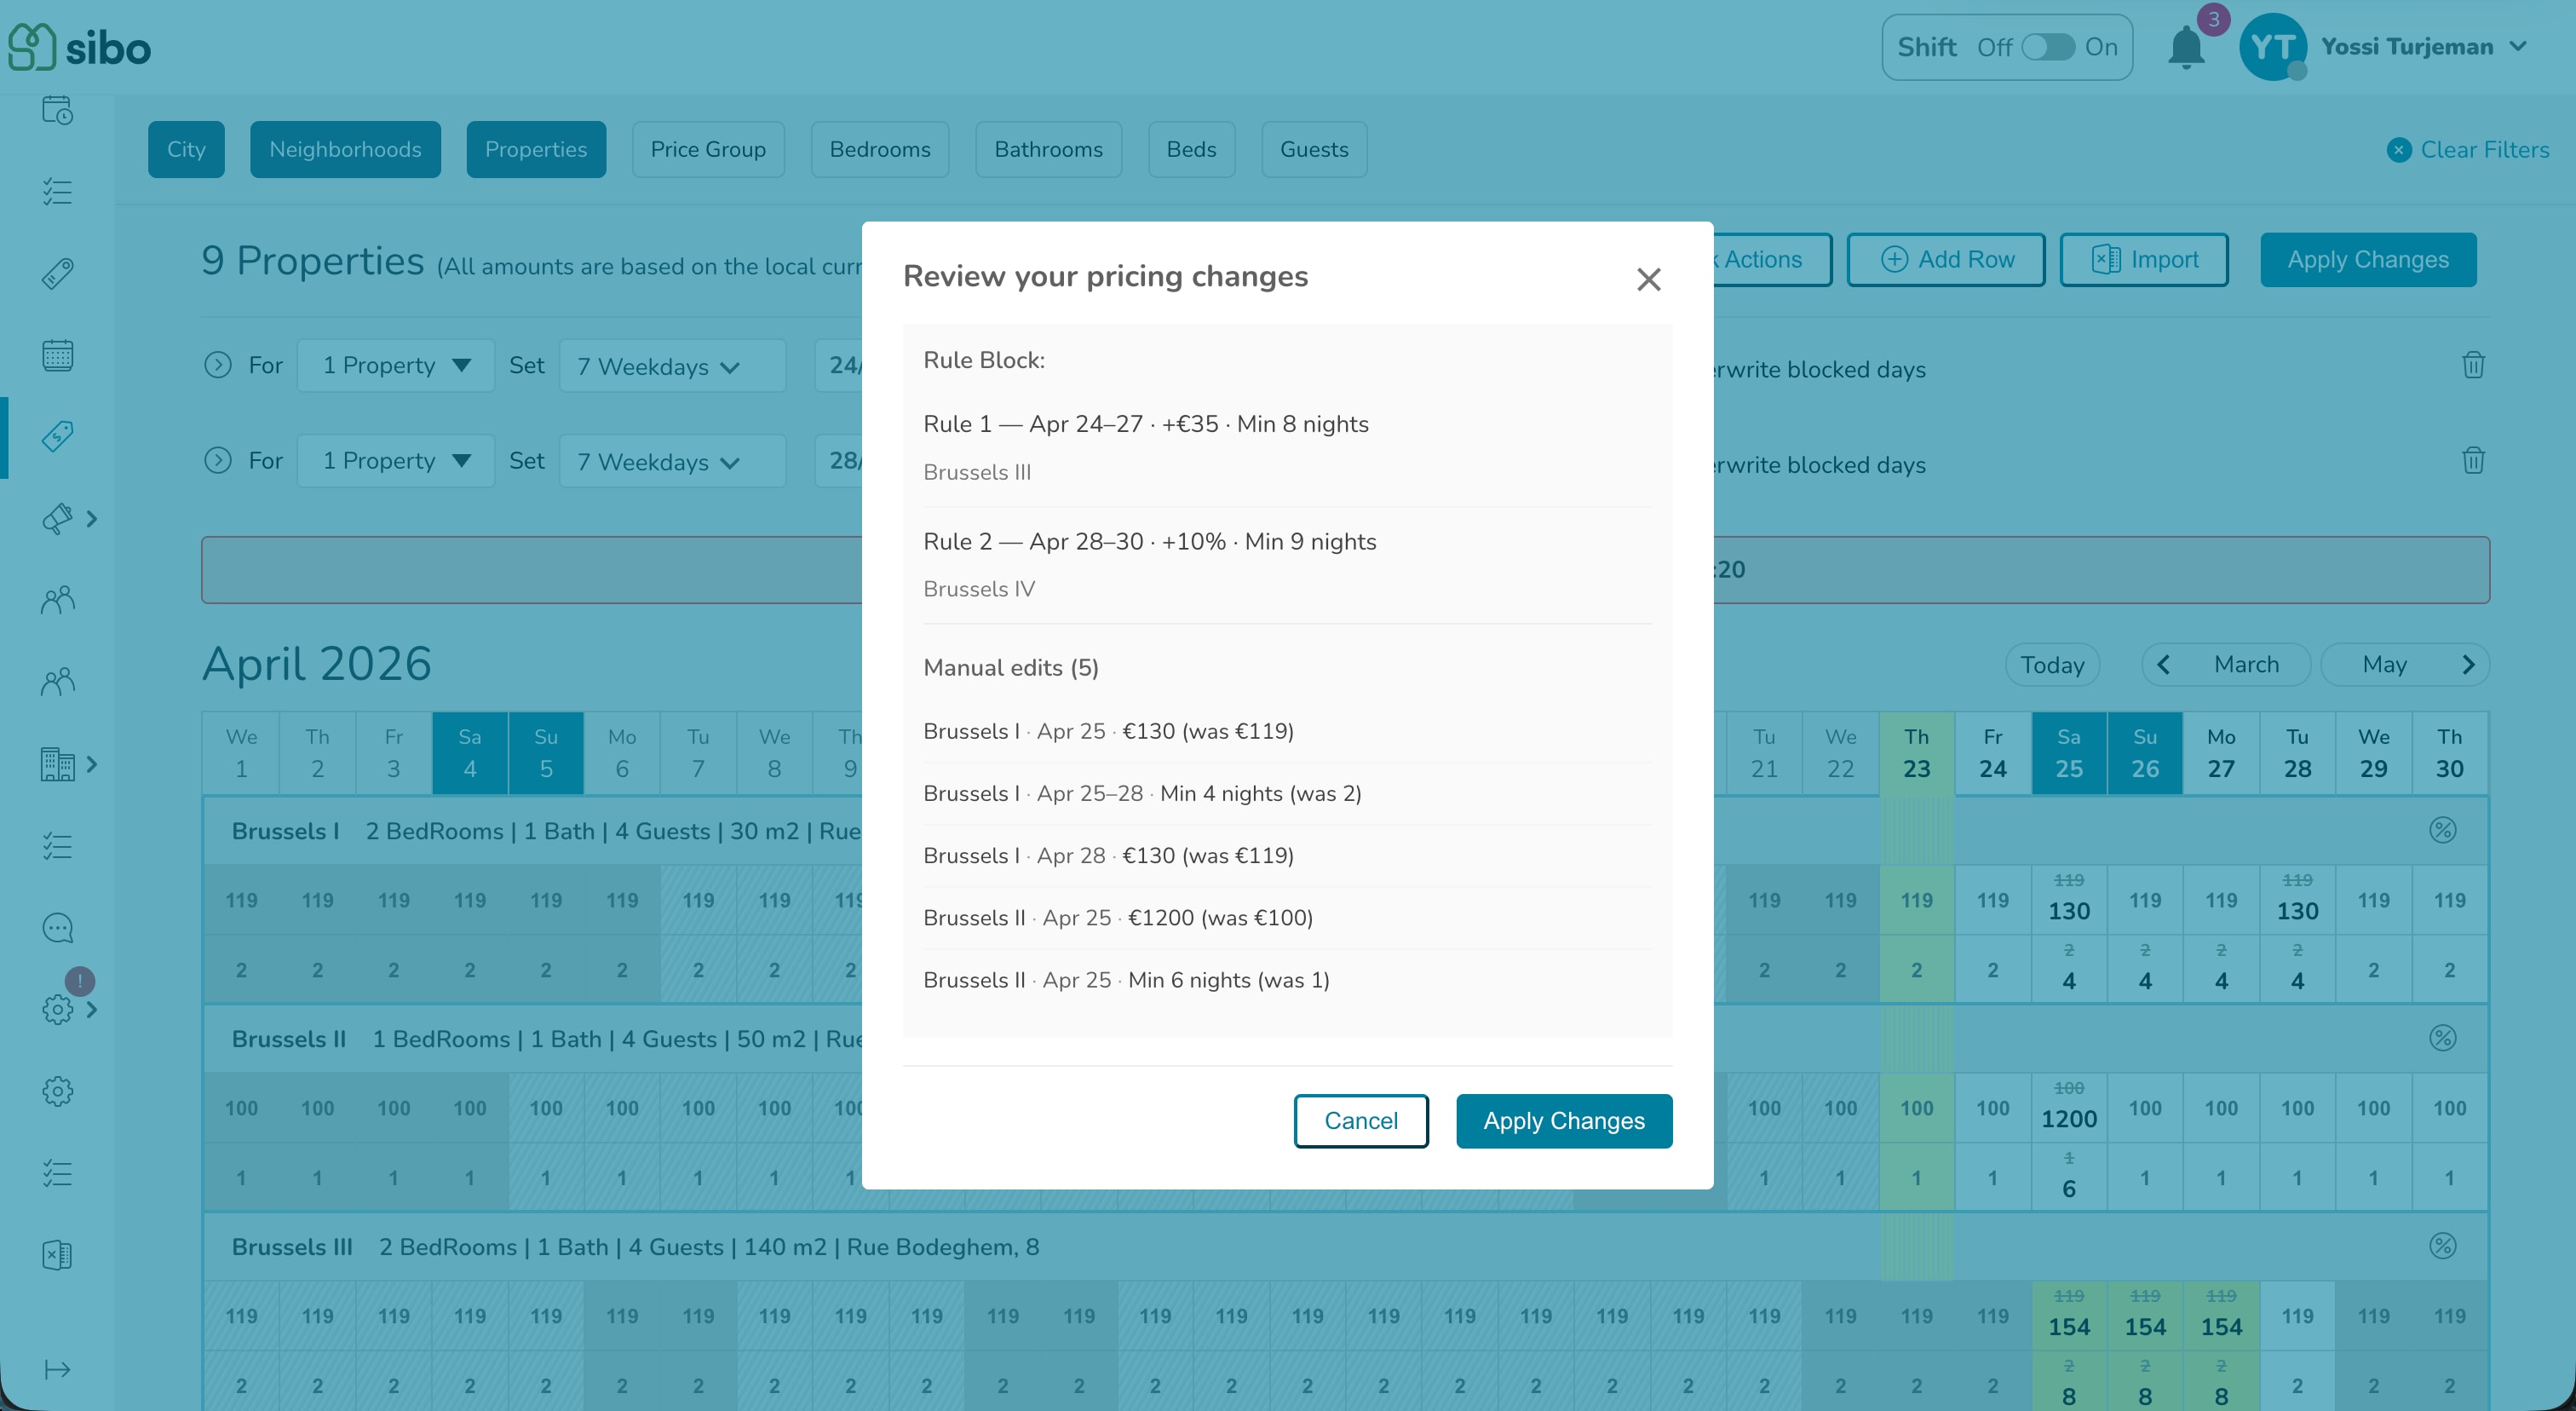Open the Excel export sidebar icon
The width and height of the screenshot is (2576, 1411).
(57, 1255)
